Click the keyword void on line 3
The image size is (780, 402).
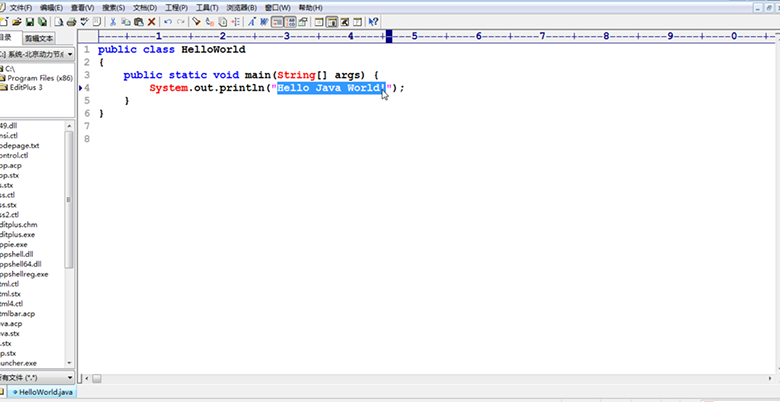tap(226, 75)
